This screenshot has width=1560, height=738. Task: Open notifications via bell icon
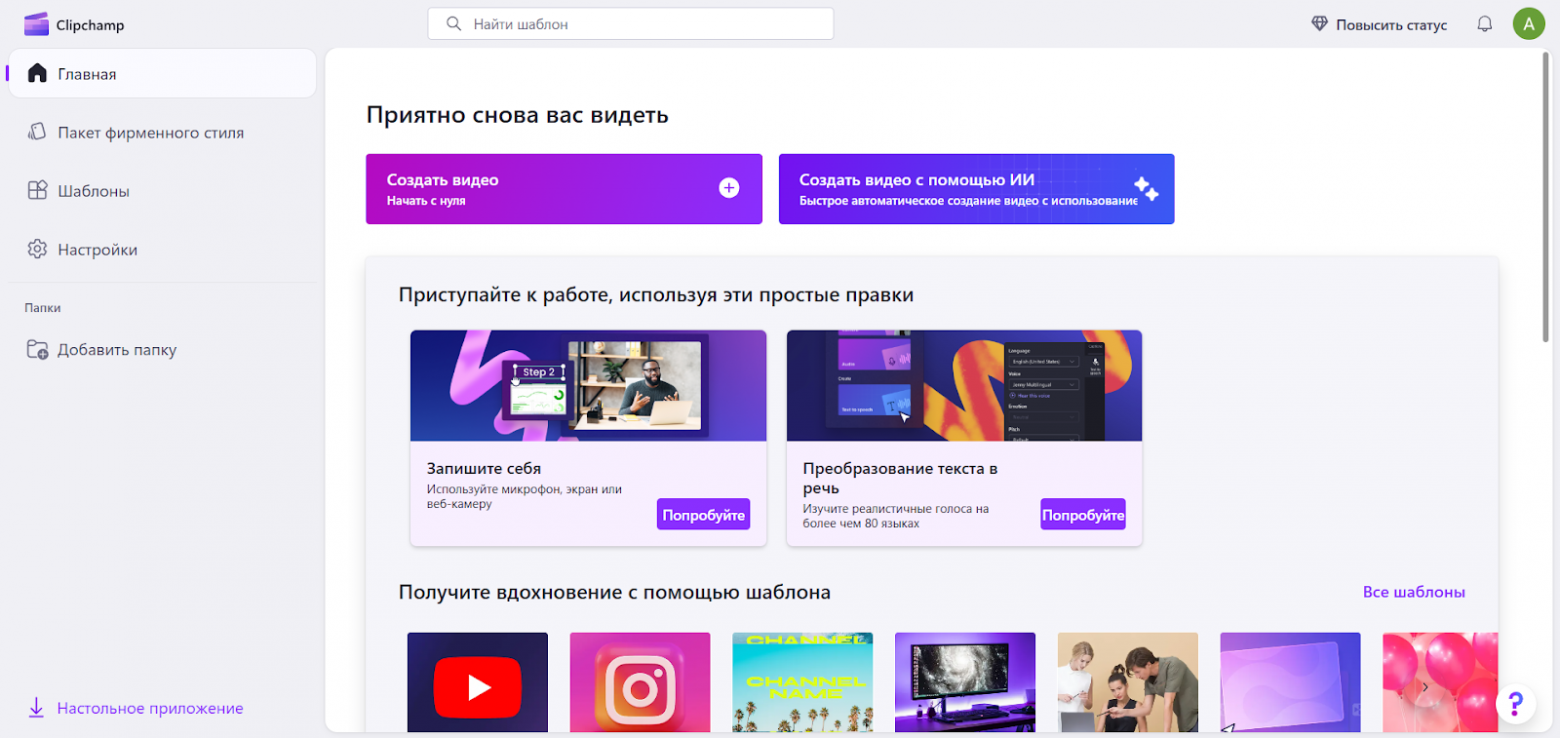[1485, 23]
